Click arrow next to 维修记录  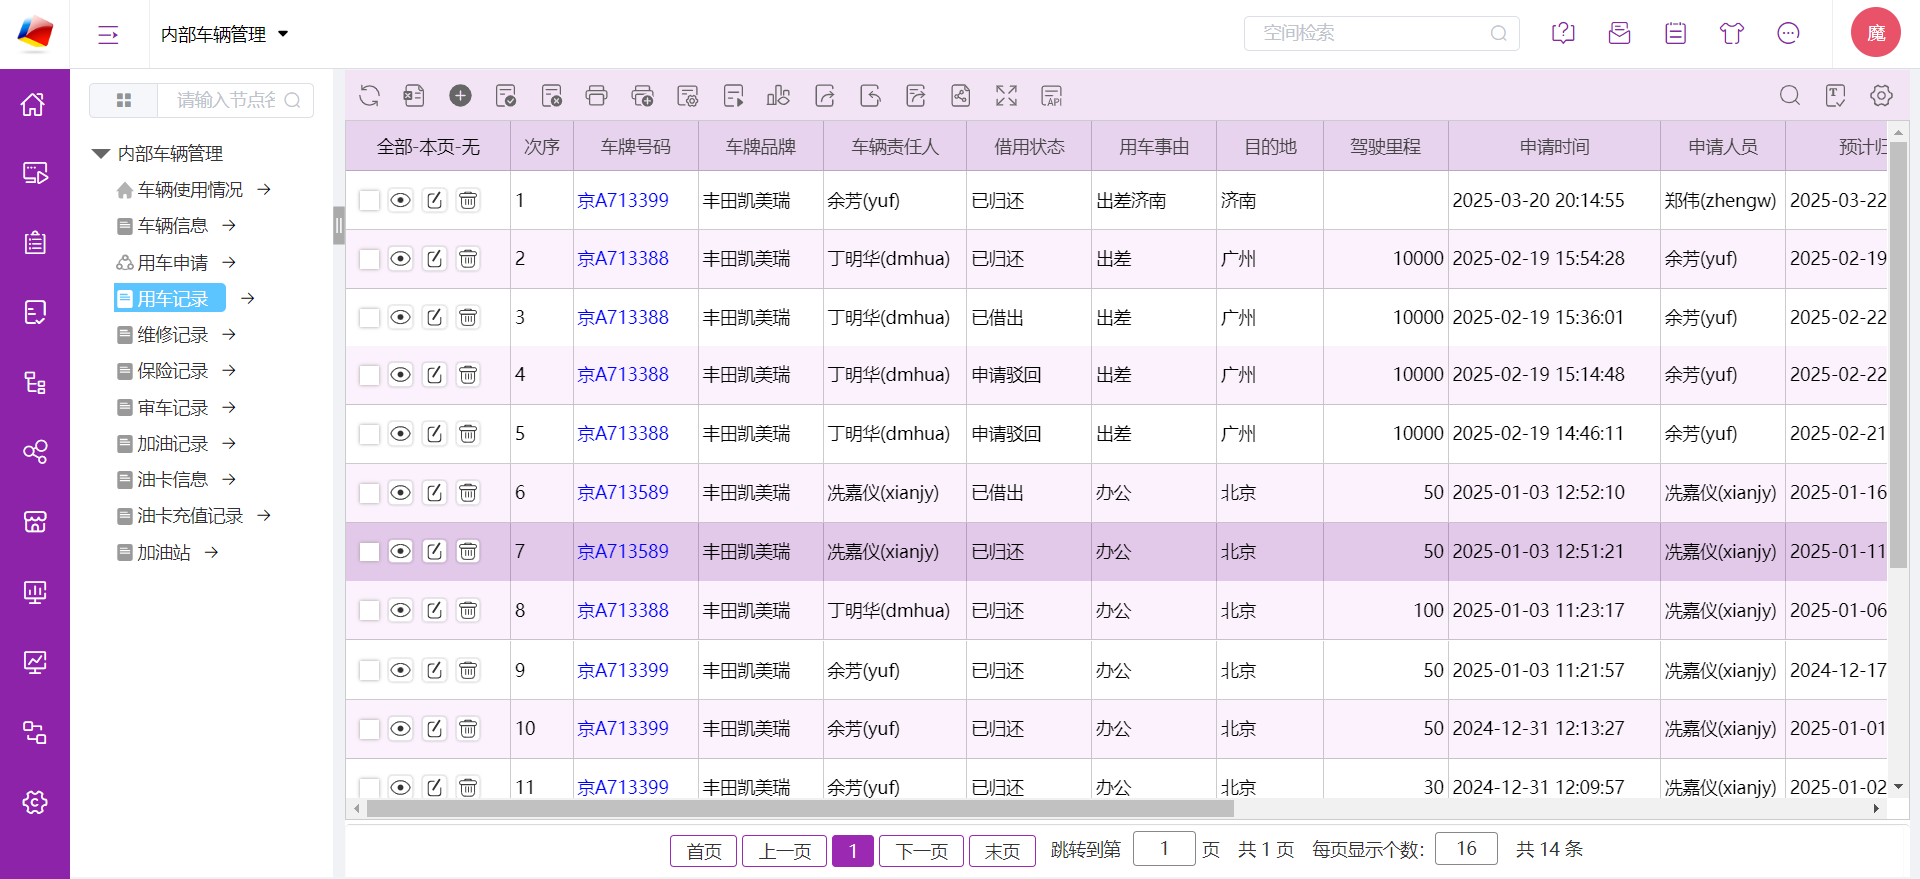pyautogui.click(x=229, y=334)
